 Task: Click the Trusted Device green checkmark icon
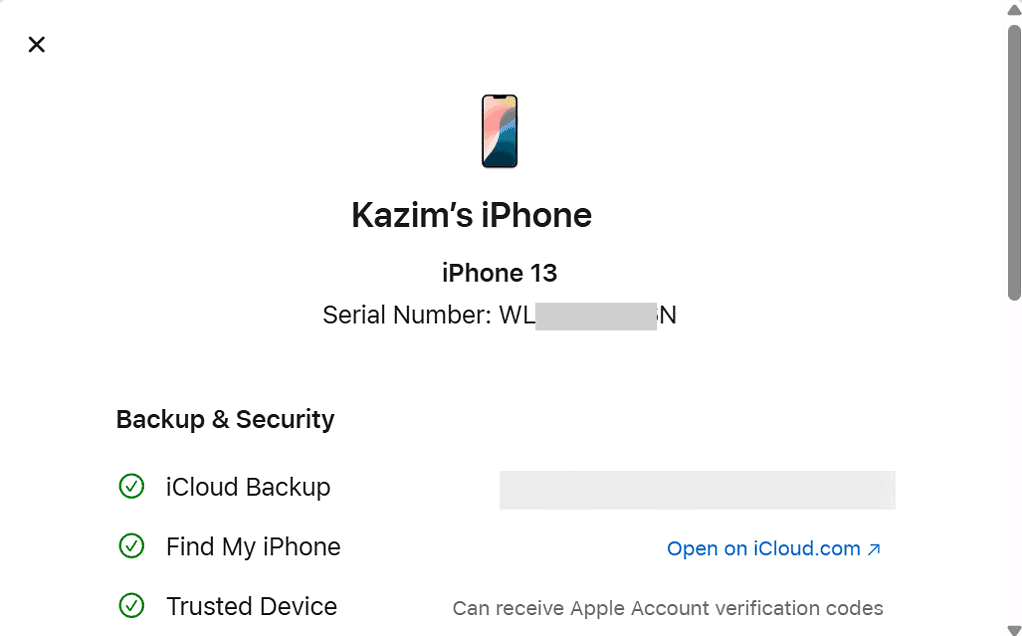(x=132, y=606)
